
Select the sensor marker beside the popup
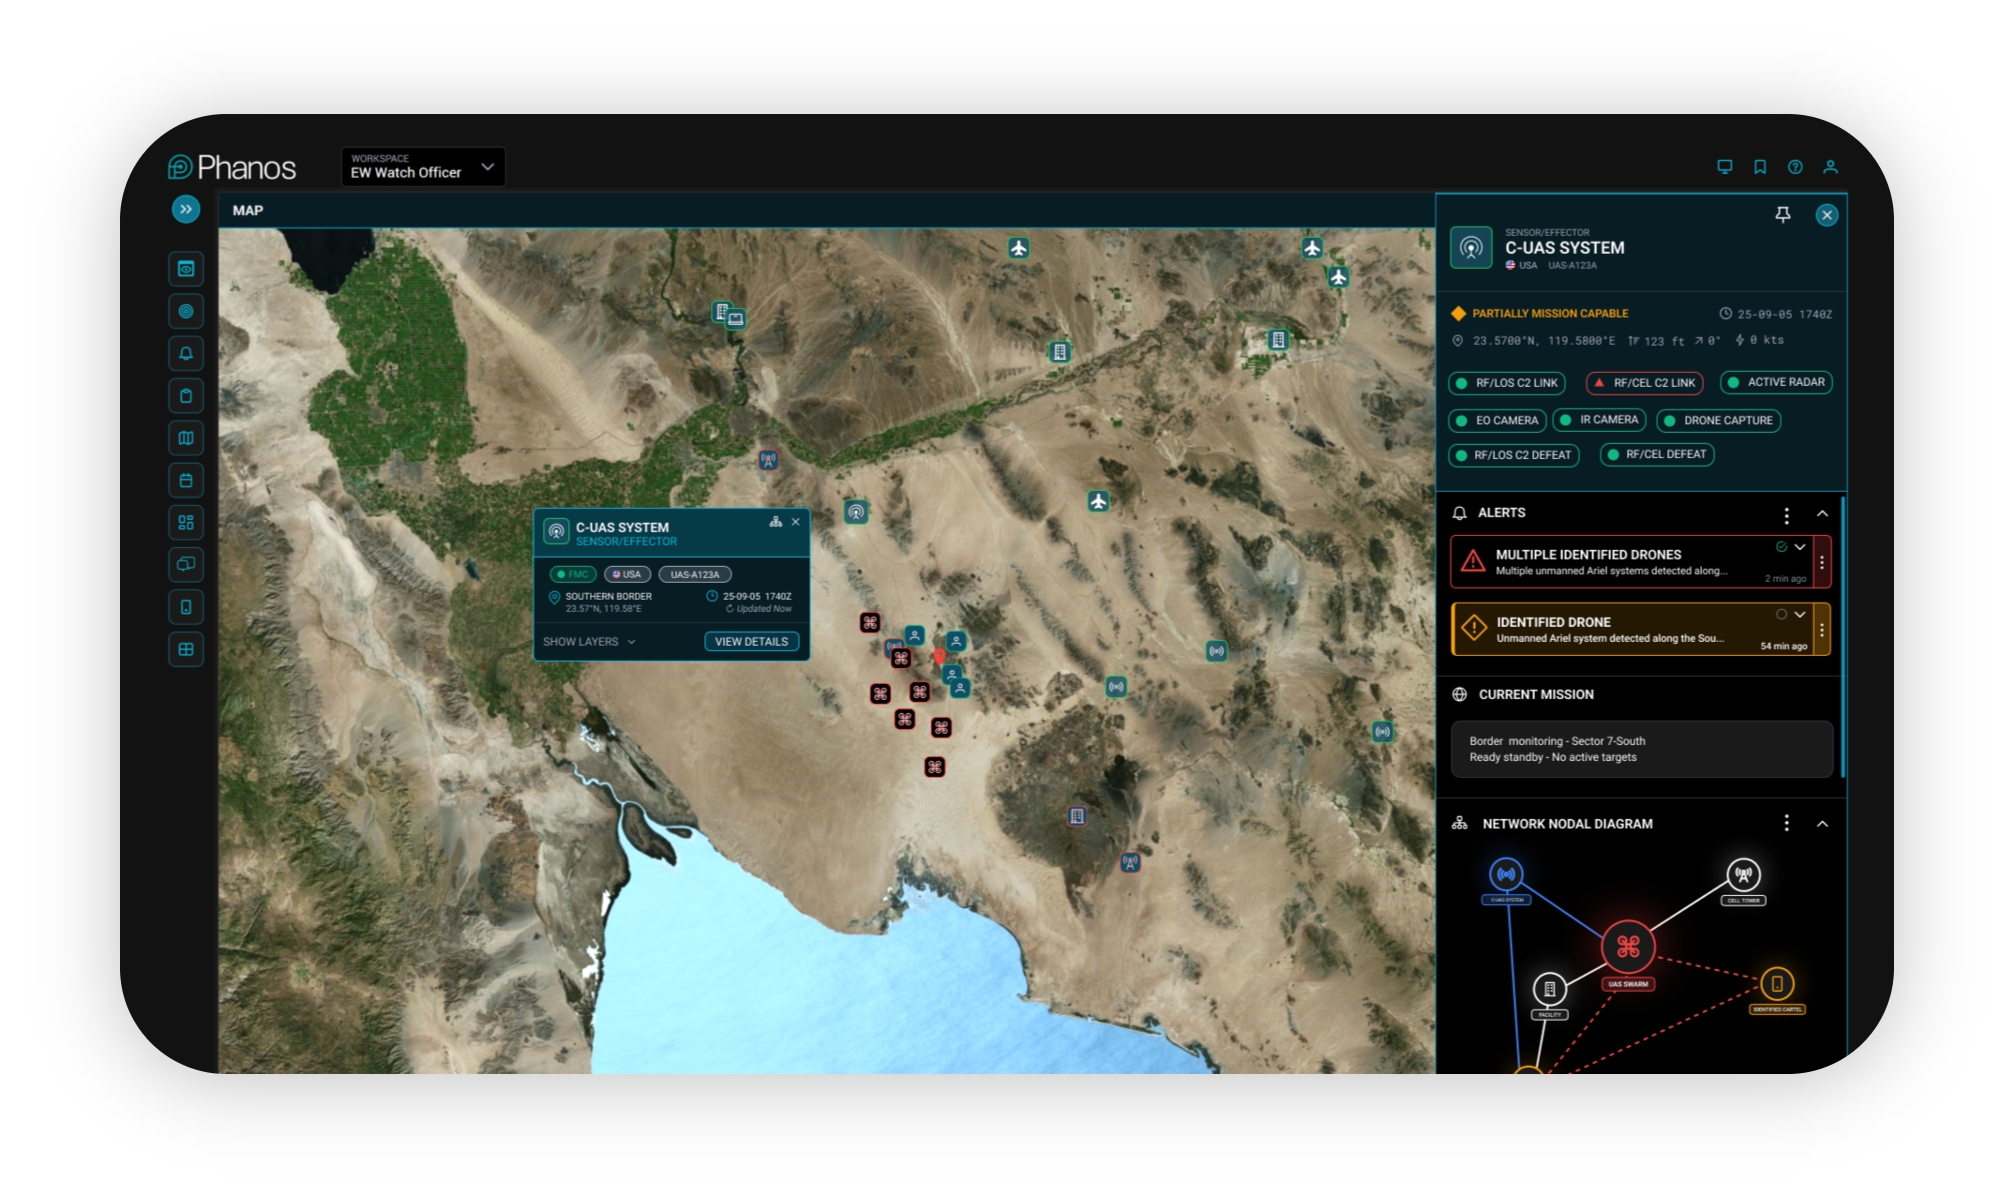coord(856,512)
